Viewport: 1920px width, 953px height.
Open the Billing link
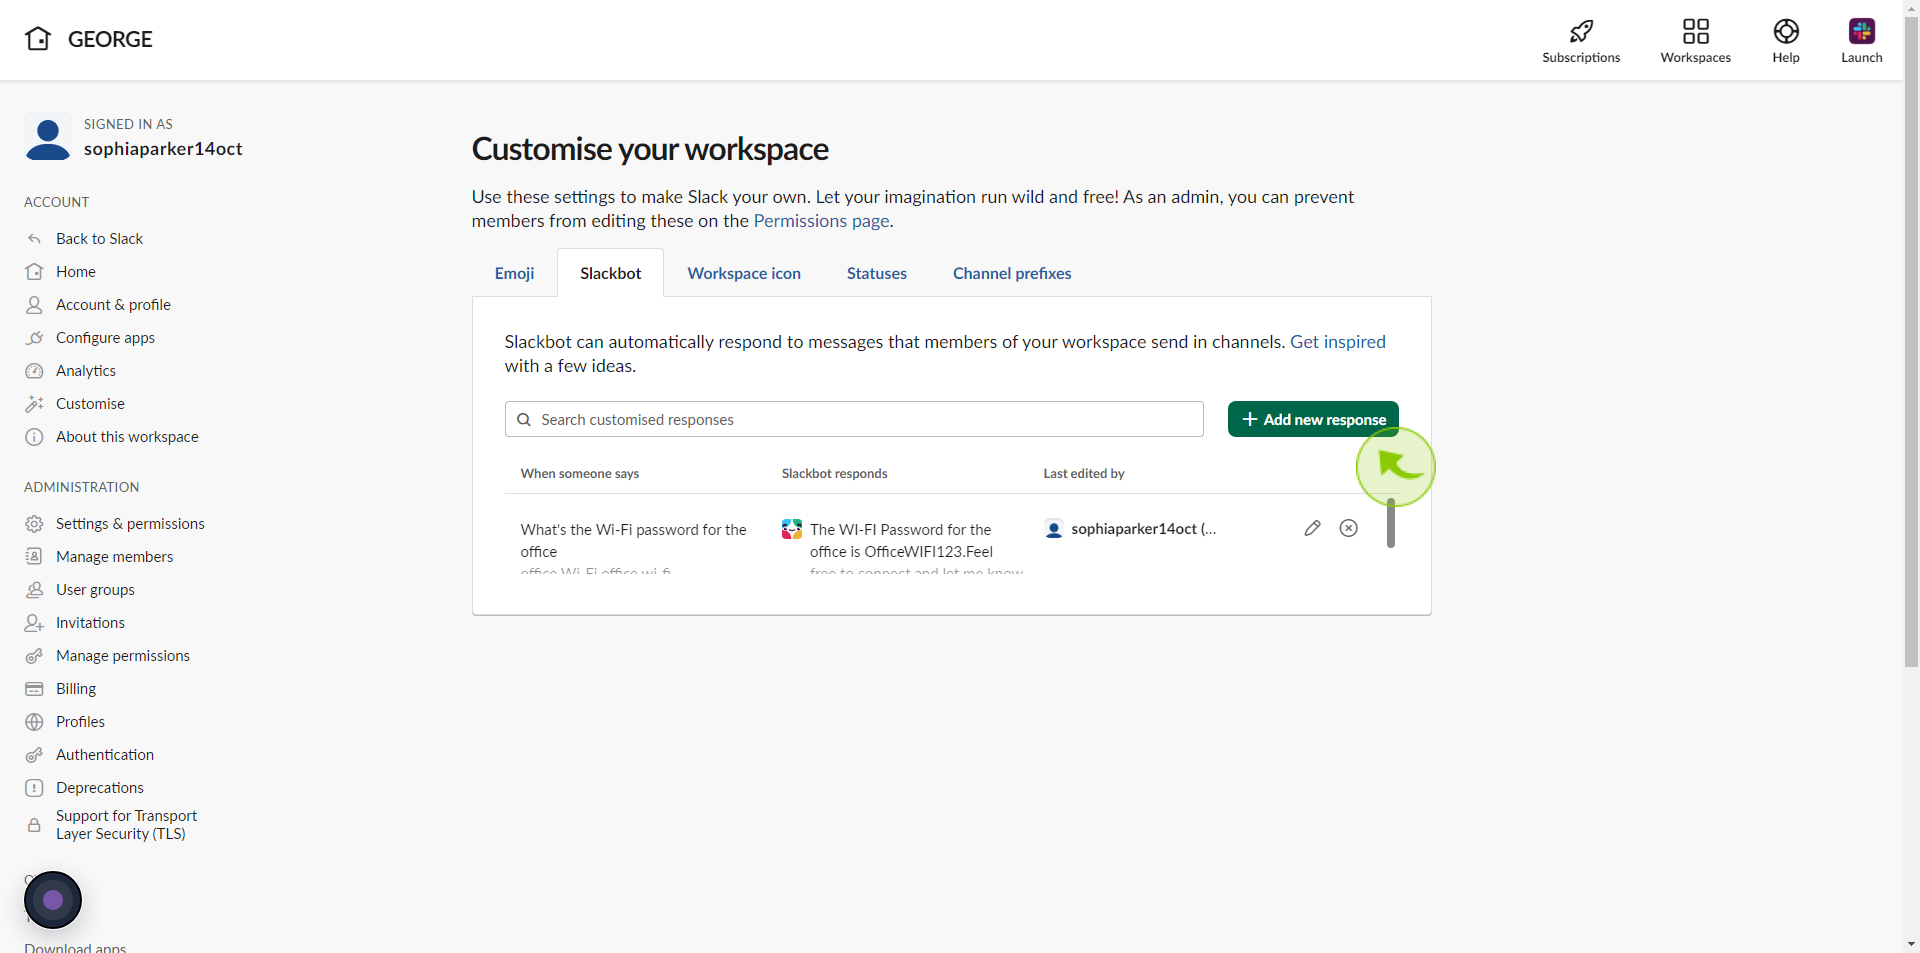[76, 689]
